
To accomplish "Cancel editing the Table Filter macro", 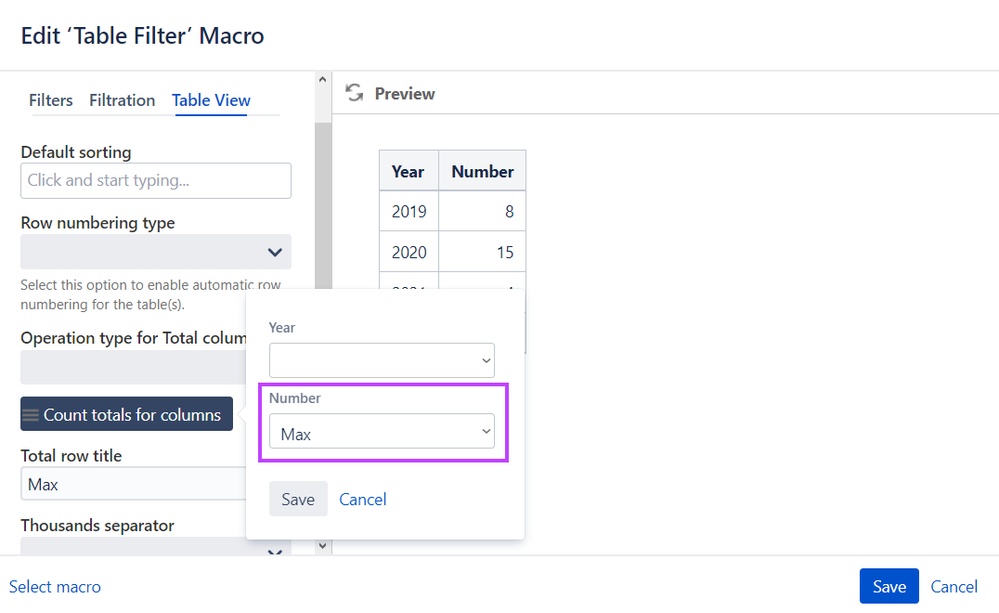I will click(954, 586).
